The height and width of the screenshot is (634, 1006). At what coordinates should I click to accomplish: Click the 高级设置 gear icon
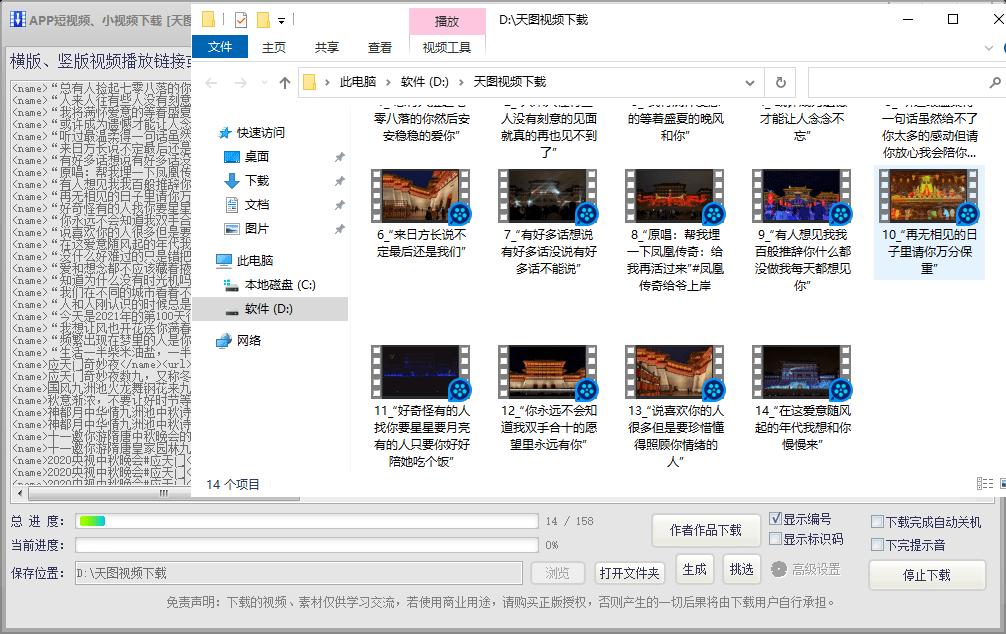click(779, 569)
